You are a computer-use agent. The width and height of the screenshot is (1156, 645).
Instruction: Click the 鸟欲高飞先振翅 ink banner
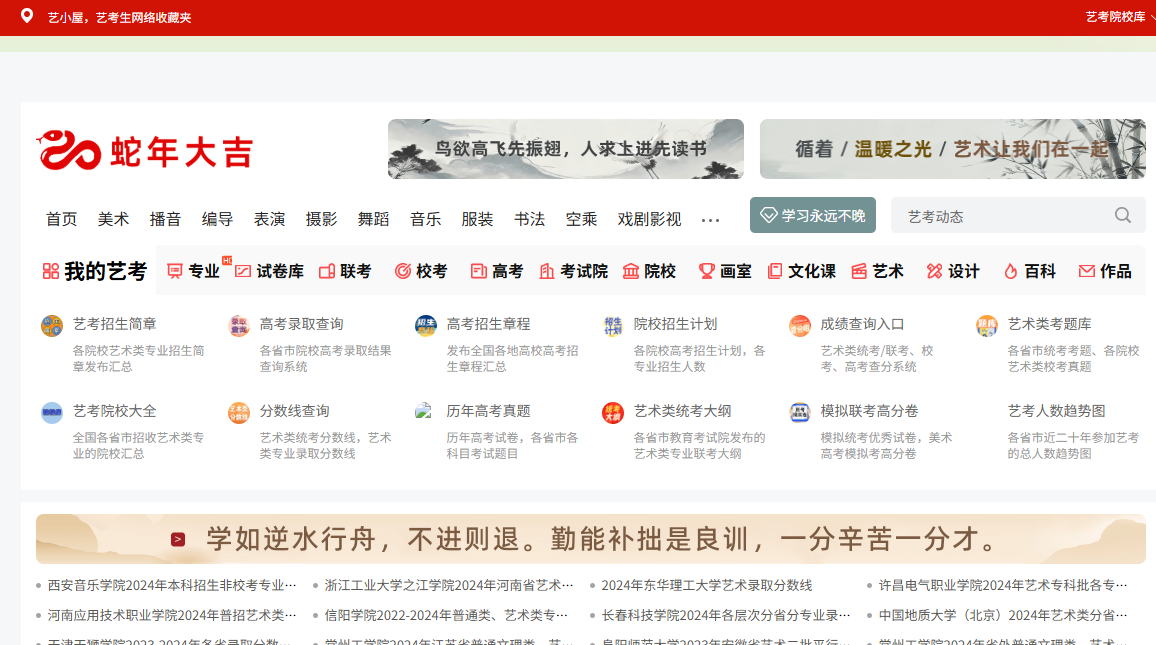565,149
